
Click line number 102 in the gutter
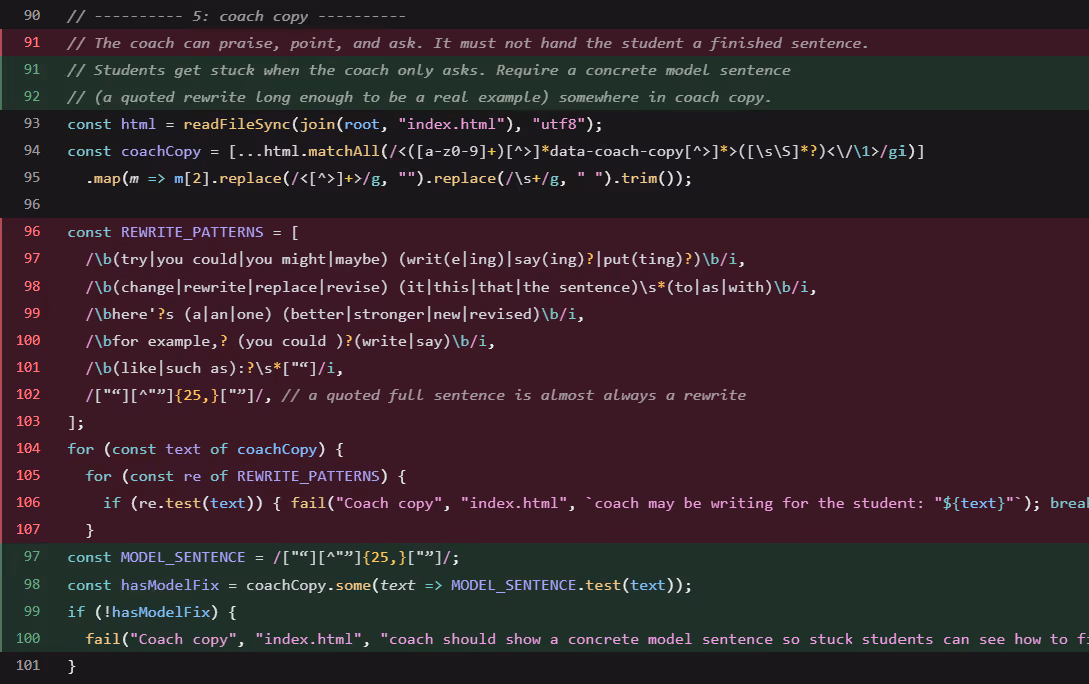coord(28,394)
